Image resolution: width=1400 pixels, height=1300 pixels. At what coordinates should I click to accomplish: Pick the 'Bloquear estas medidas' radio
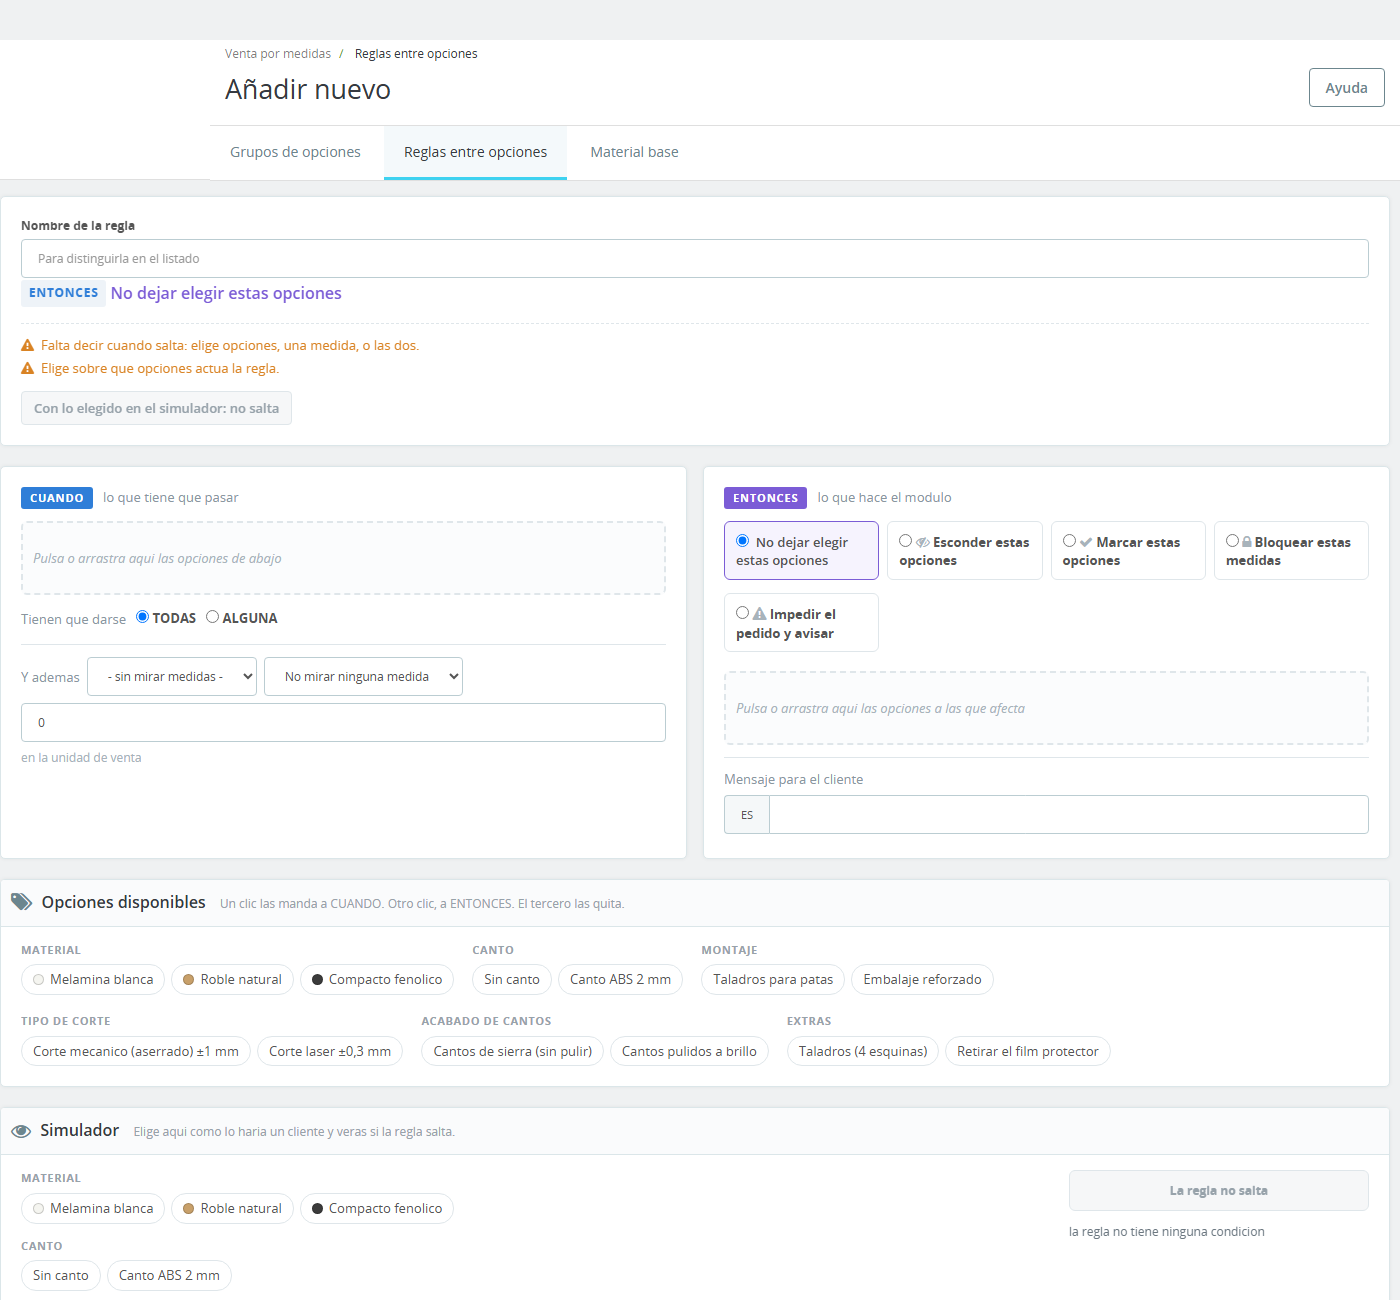point(1233,541)
